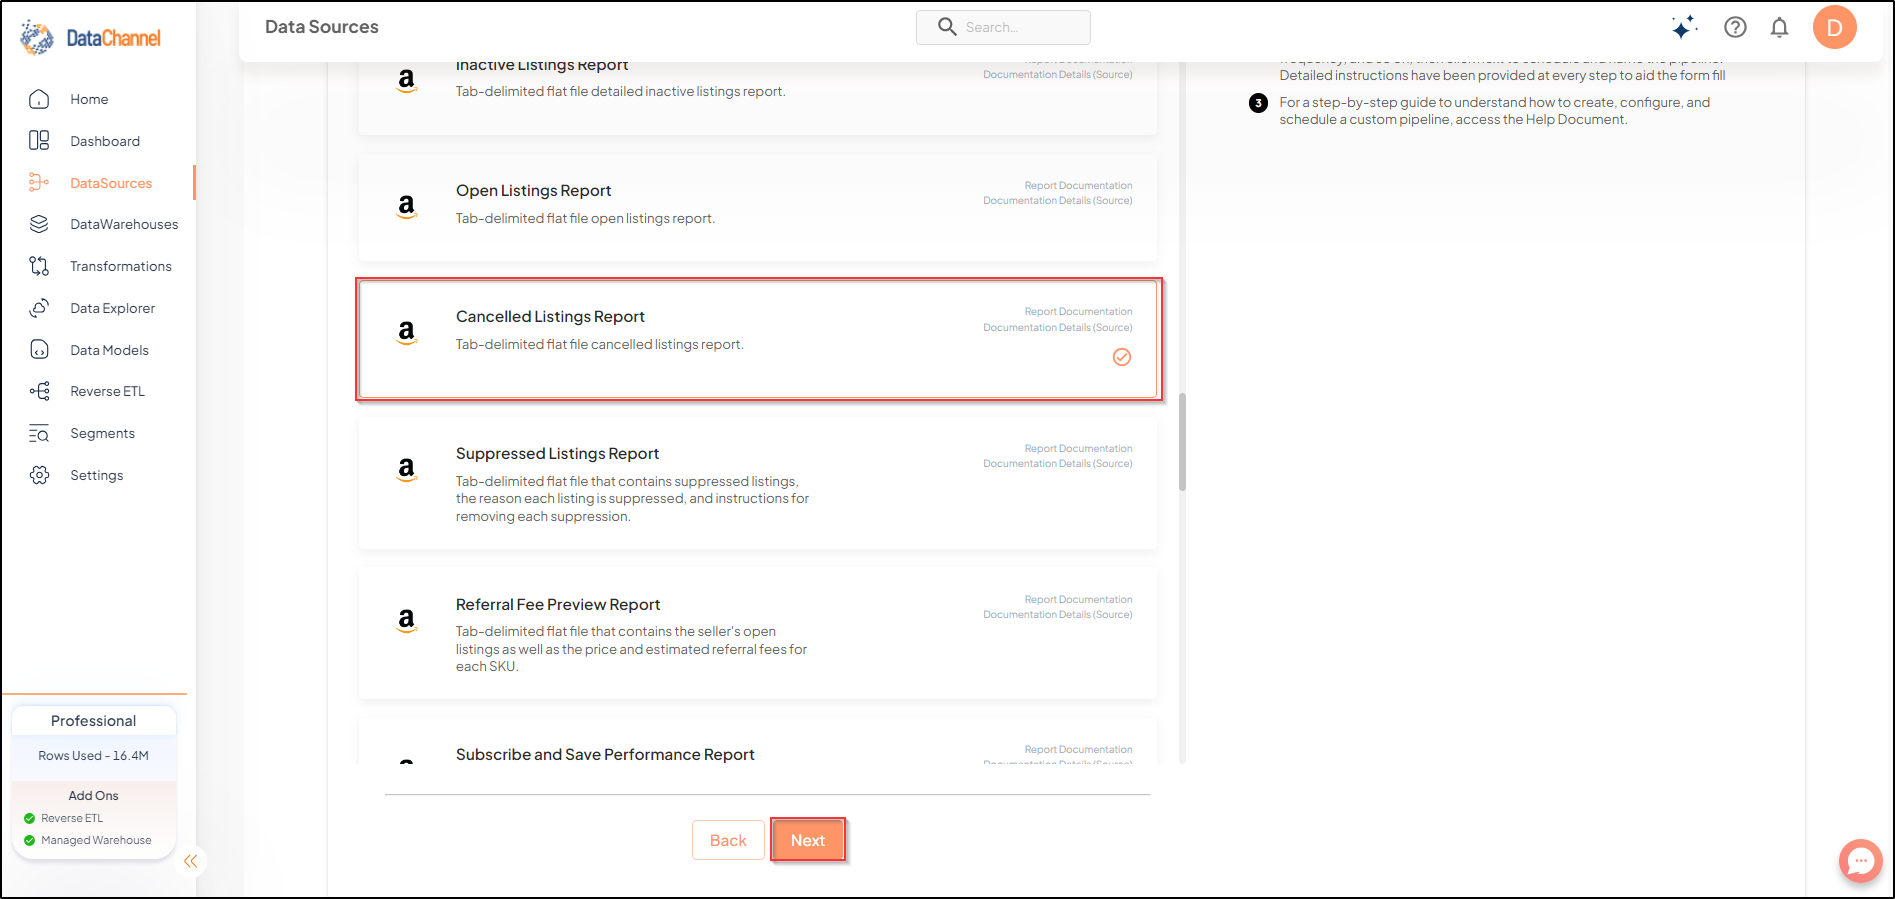Open the help question mark icon
1895x899 pixels.
coord(1735,27)
